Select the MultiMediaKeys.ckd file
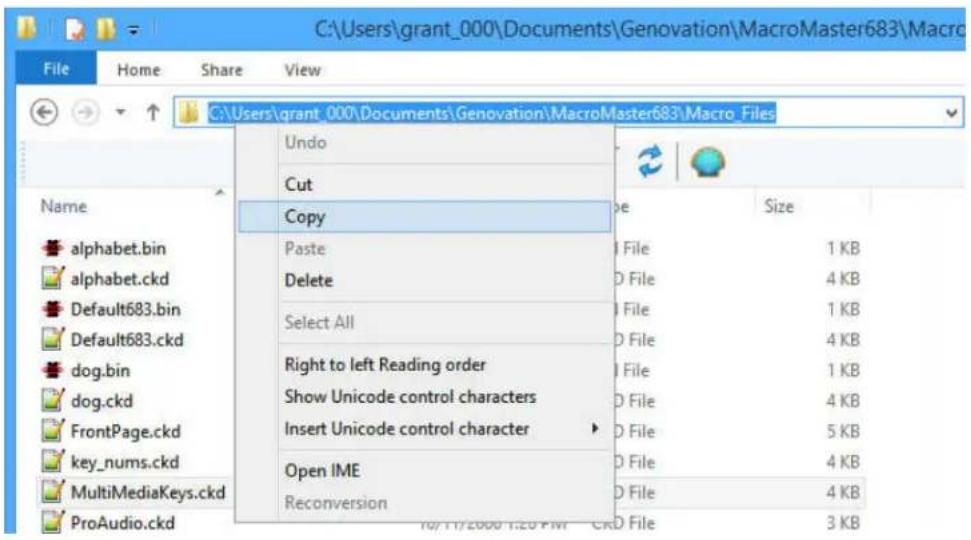The height and width of the screenshot is (540, 971). pyautogui.click(x=147, y=492)
